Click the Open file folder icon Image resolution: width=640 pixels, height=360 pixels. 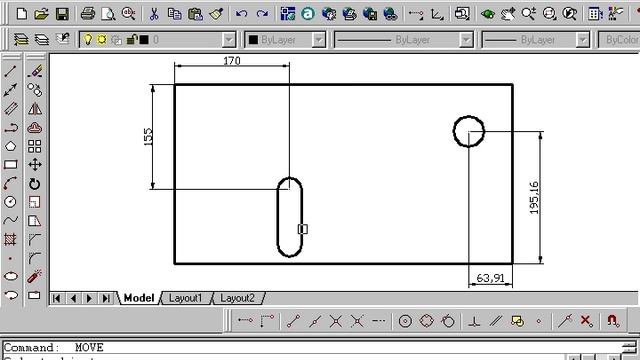[x=41, y=14]
